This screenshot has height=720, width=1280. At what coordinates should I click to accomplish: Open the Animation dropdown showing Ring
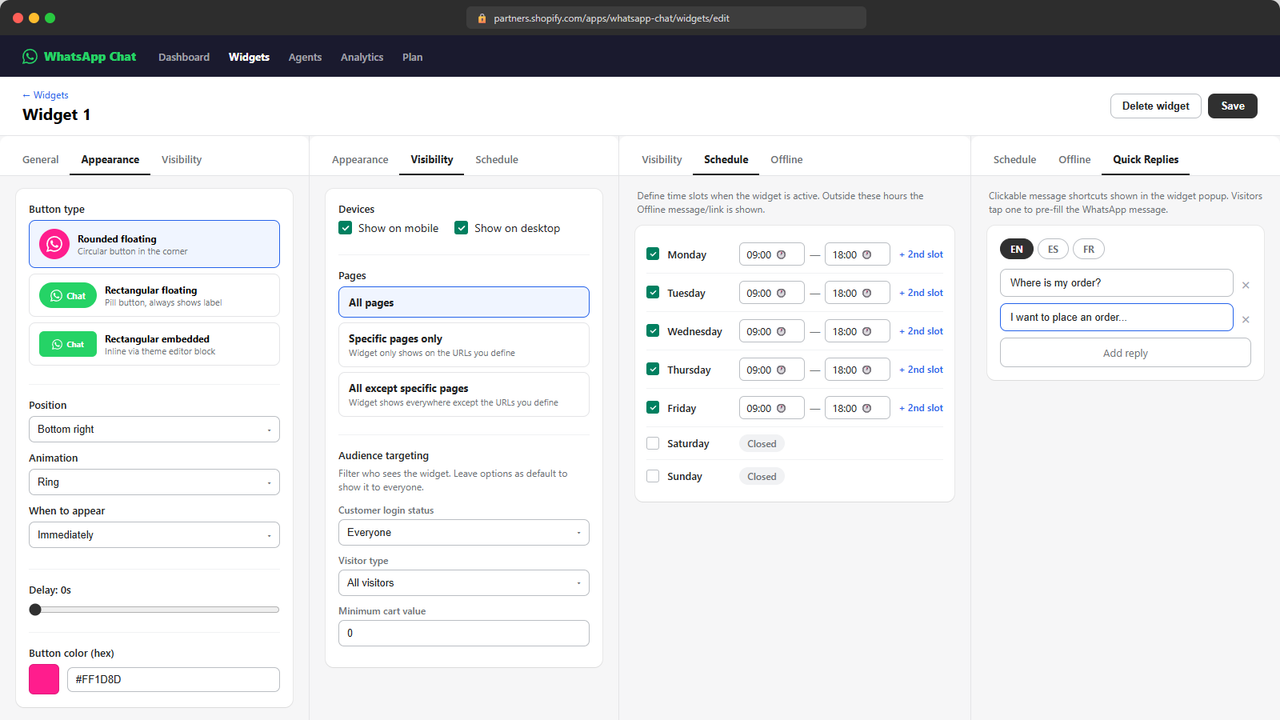(154, 482)
